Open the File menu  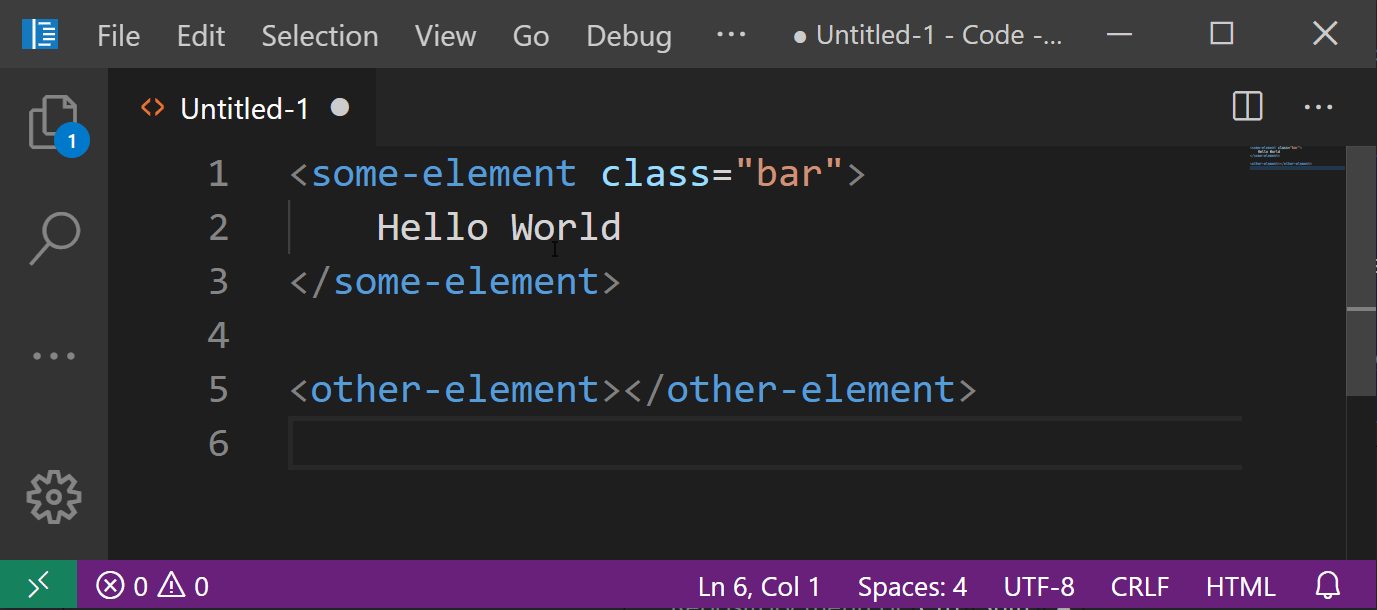118,36
